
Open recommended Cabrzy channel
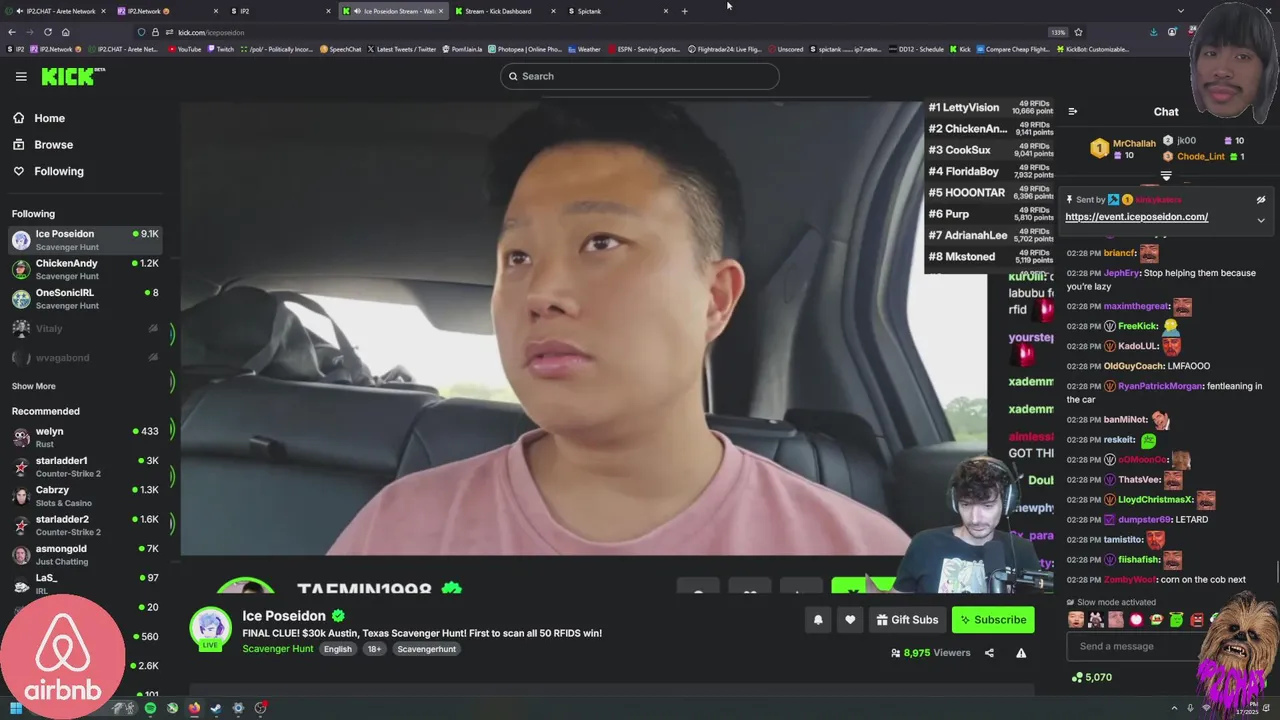click(x=85, y=496)
